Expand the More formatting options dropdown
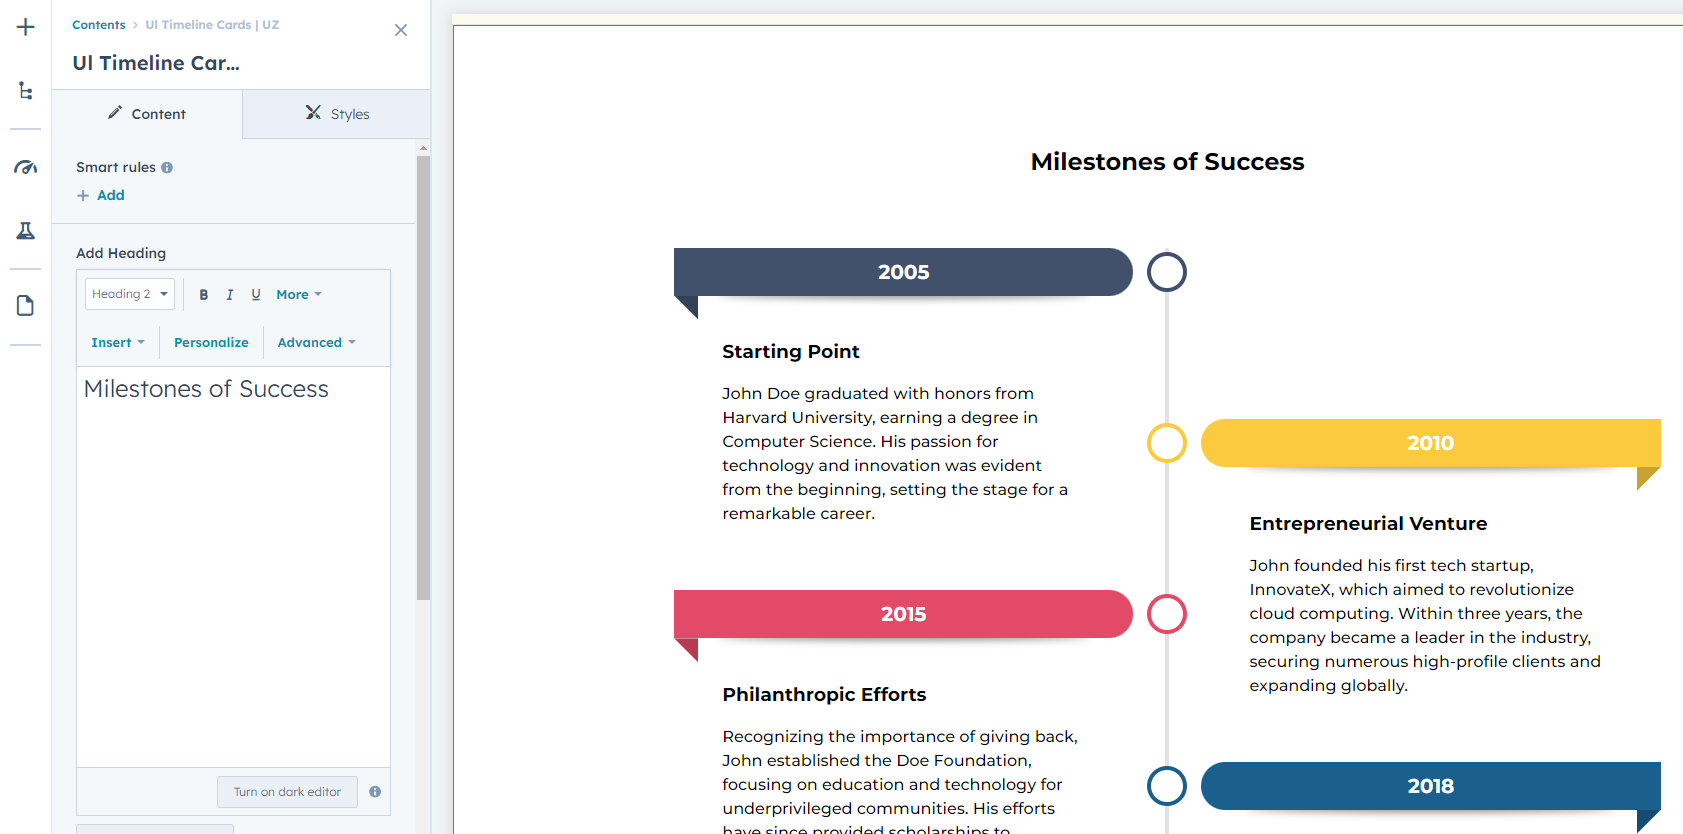Viewport: 1683px width, 834px height. coord(299,295)
